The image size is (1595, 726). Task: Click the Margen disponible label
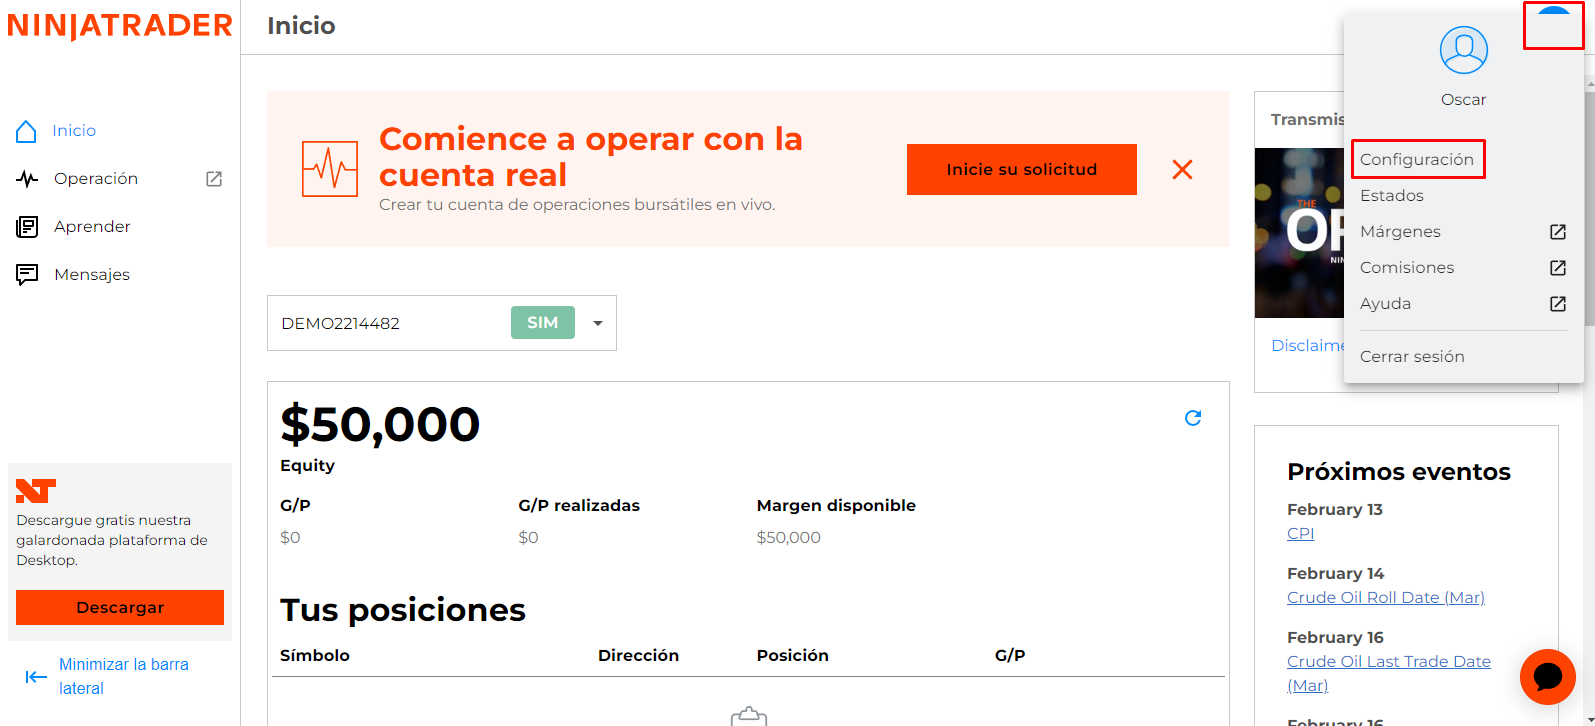tap(836, 506)
